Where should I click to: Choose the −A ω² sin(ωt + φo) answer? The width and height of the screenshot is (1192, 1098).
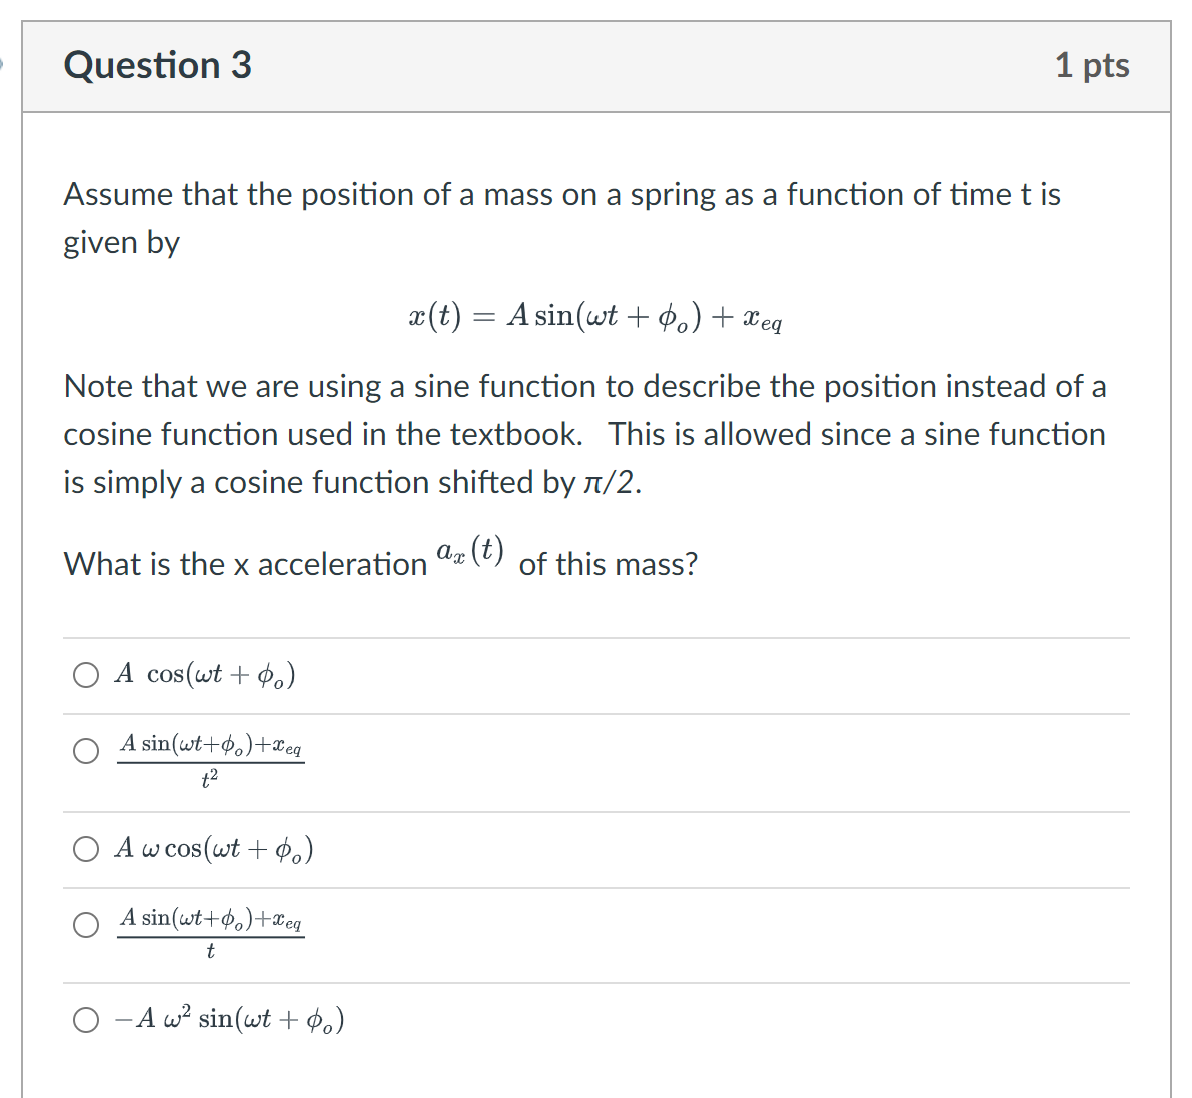87,1019
